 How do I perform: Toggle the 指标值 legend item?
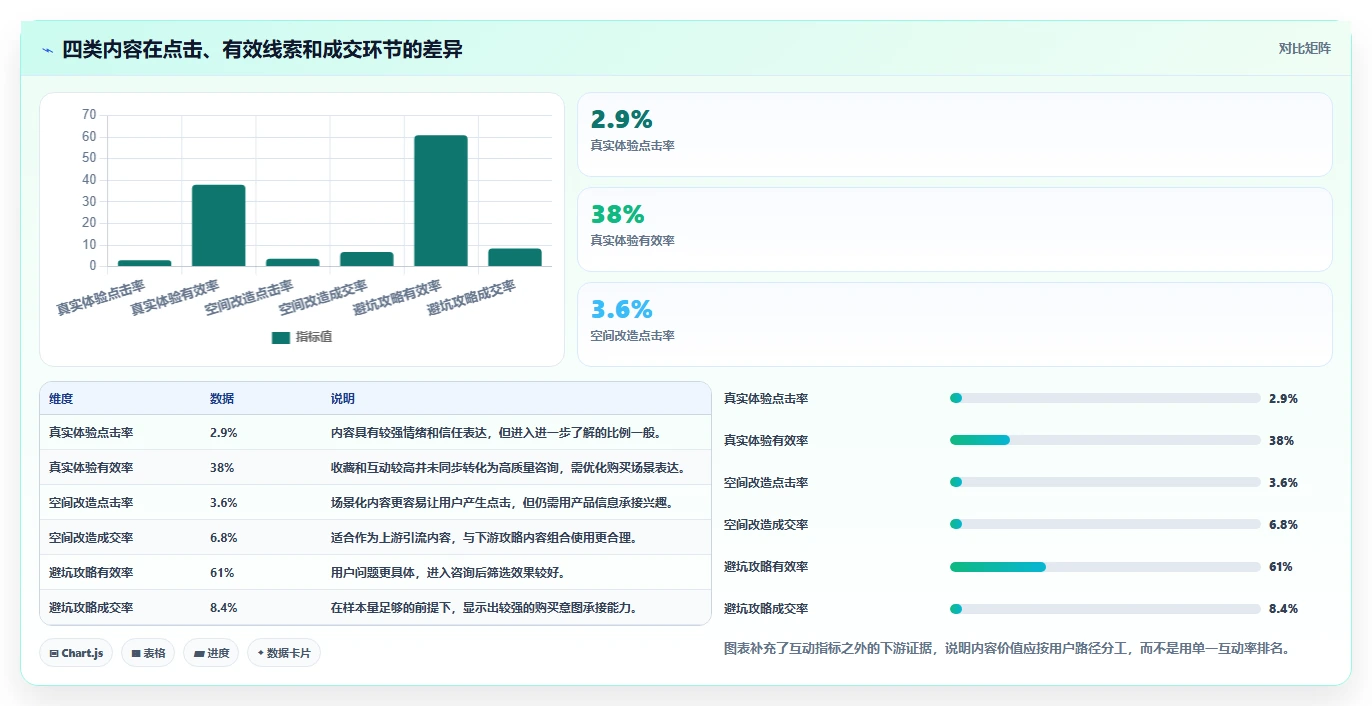pyautogui.click(x=302, y=337)
